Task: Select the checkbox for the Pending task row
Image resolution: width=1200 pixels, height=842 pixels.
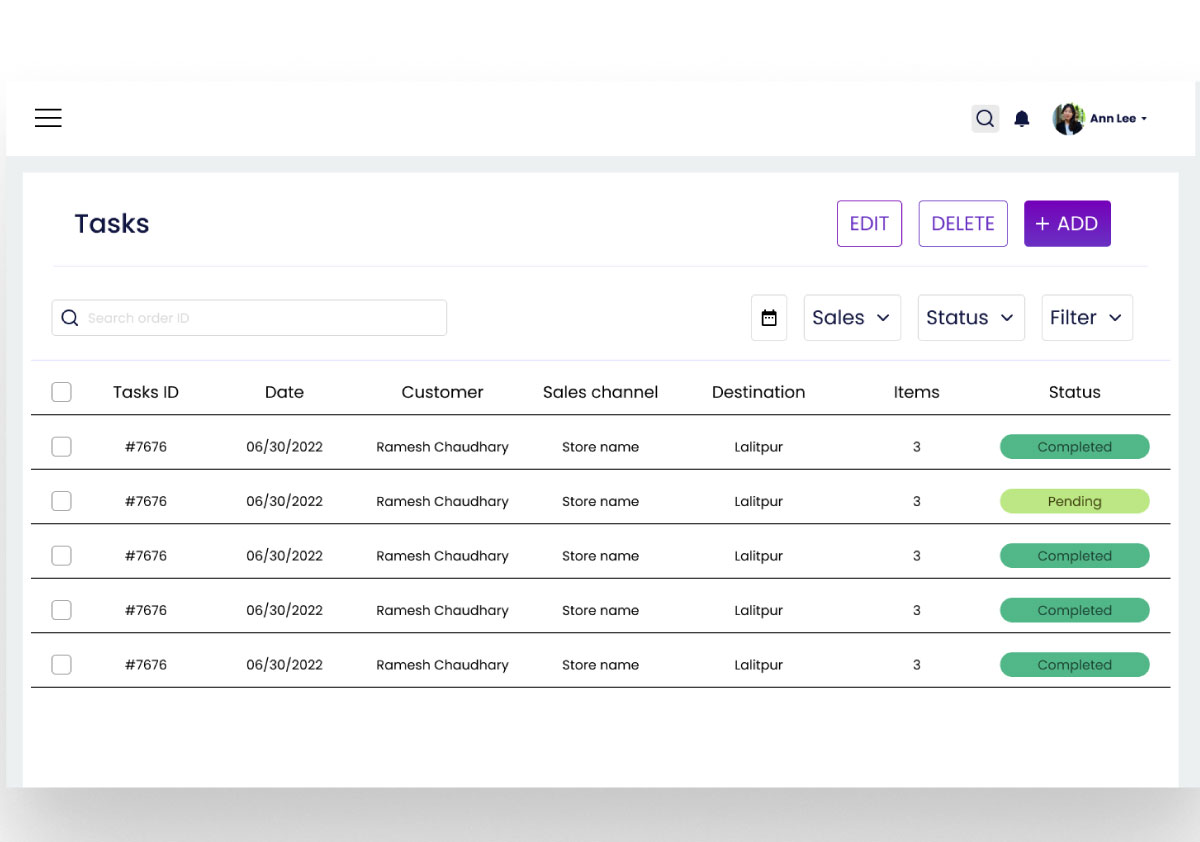Action: click(61, 501)
